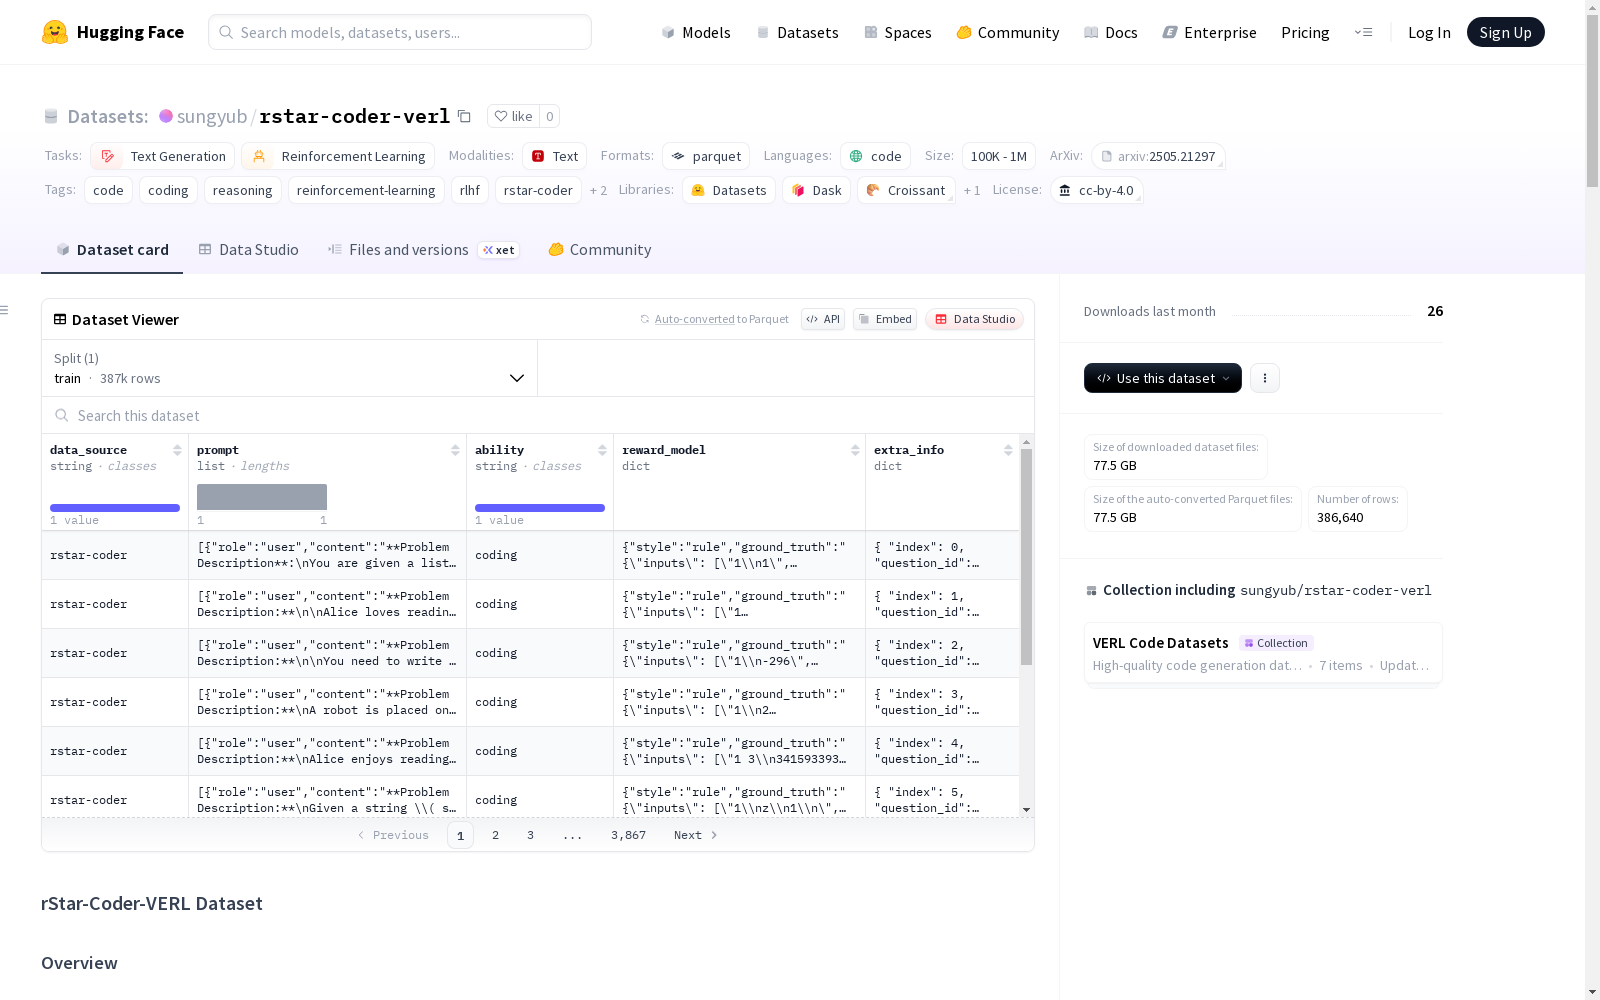
Task: Open the more-navigation hamburger menu icon
Action: pyautogui.click(x=1363, y=32)
